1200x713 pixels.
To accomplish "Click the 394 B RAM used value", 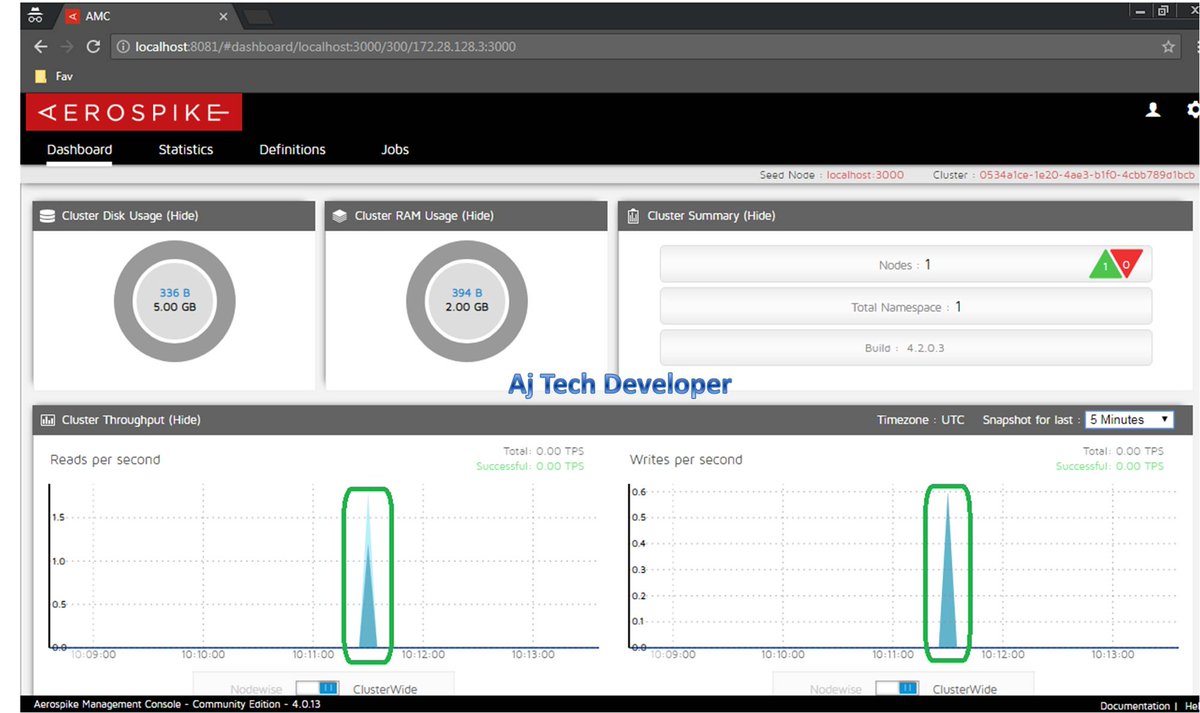I will coord(467,293).
